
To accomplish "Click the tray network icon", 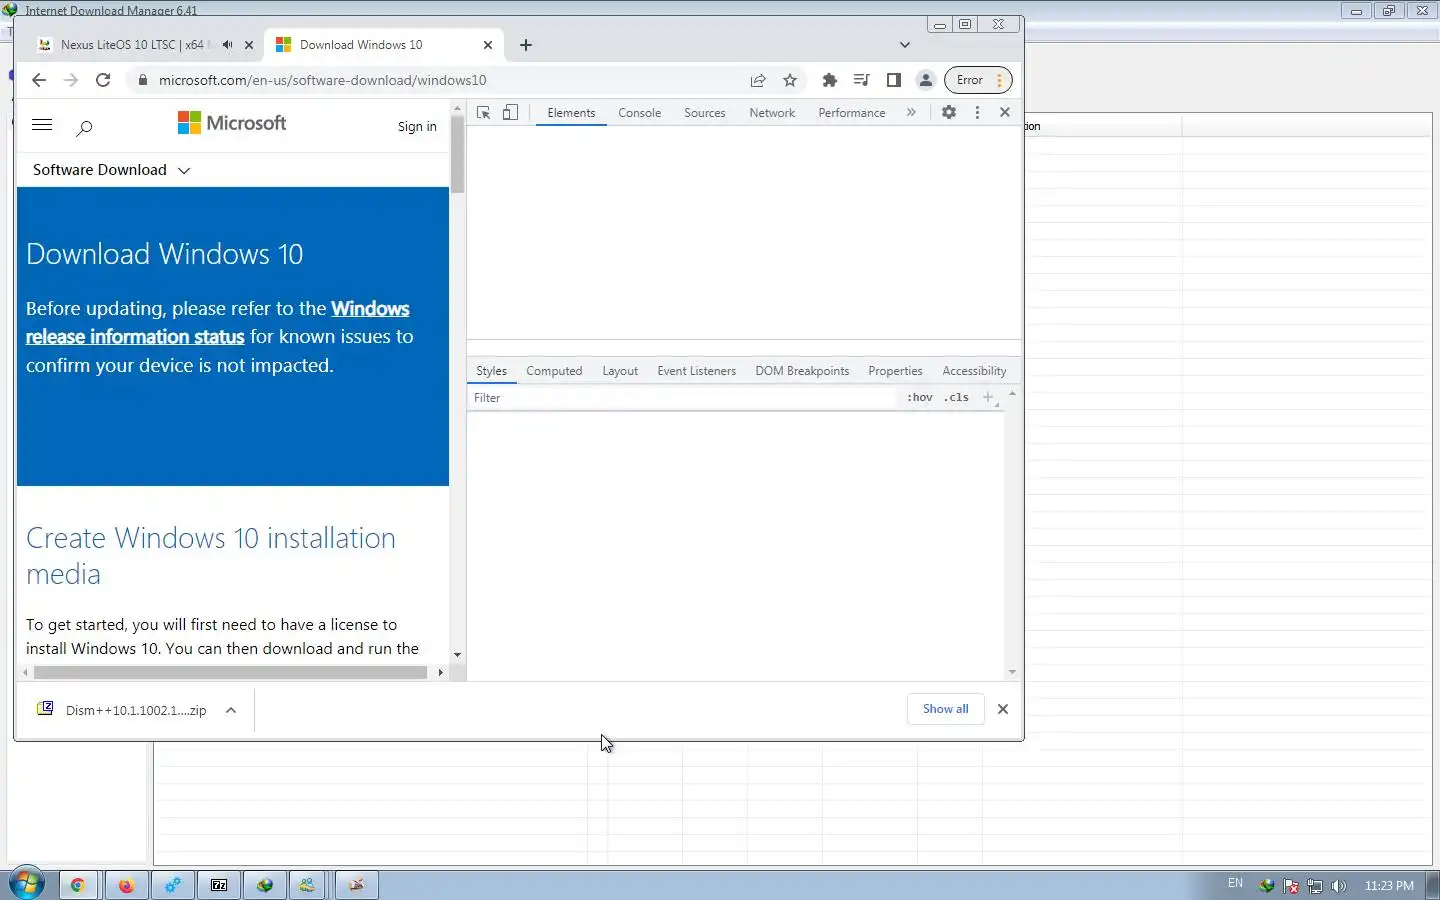I will (x=1315, y=886).
